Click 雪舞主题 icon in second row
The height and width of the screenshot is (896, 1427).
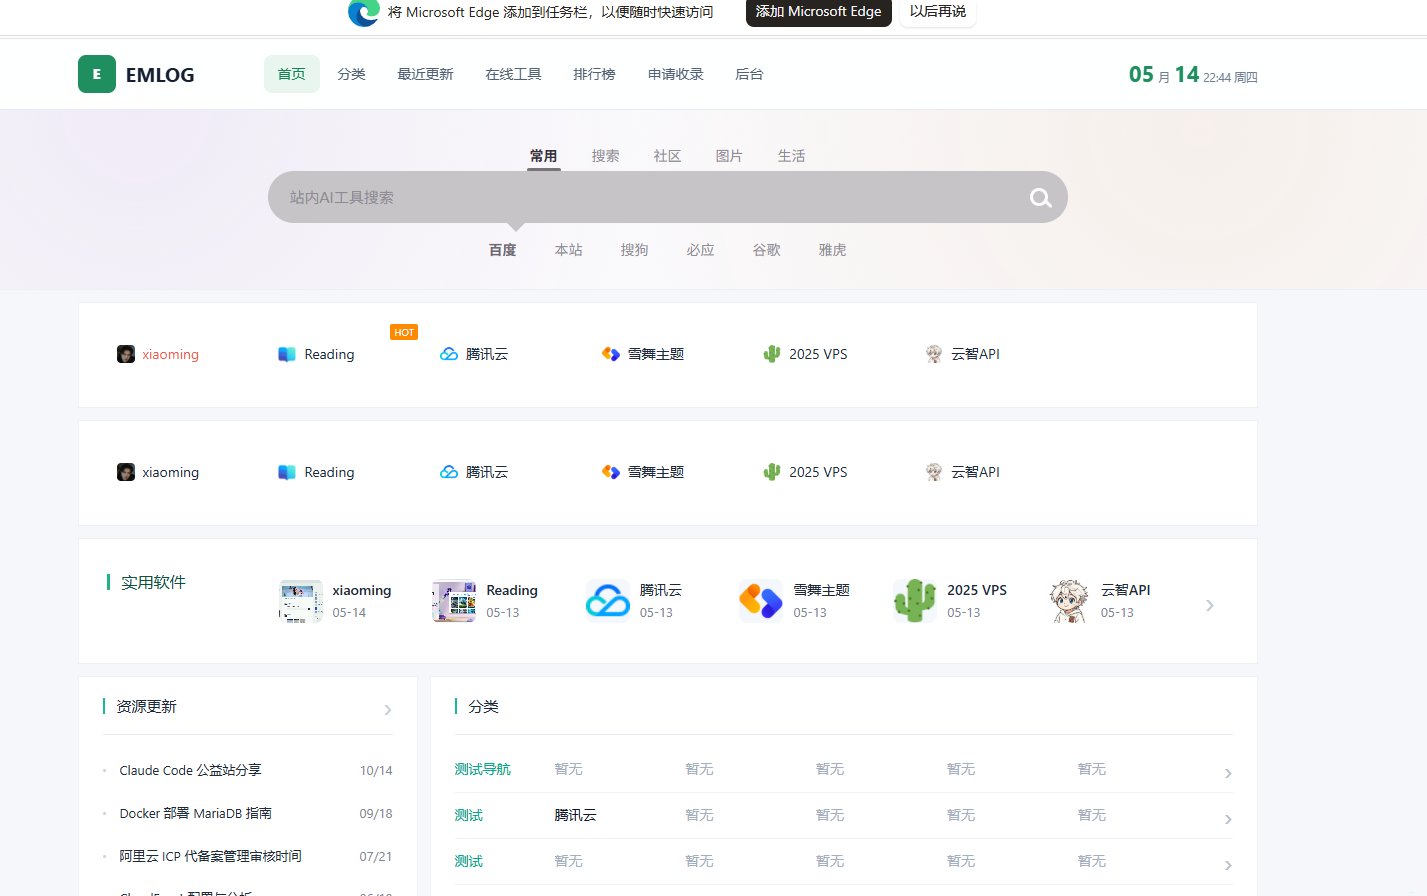tap(611, 472)
